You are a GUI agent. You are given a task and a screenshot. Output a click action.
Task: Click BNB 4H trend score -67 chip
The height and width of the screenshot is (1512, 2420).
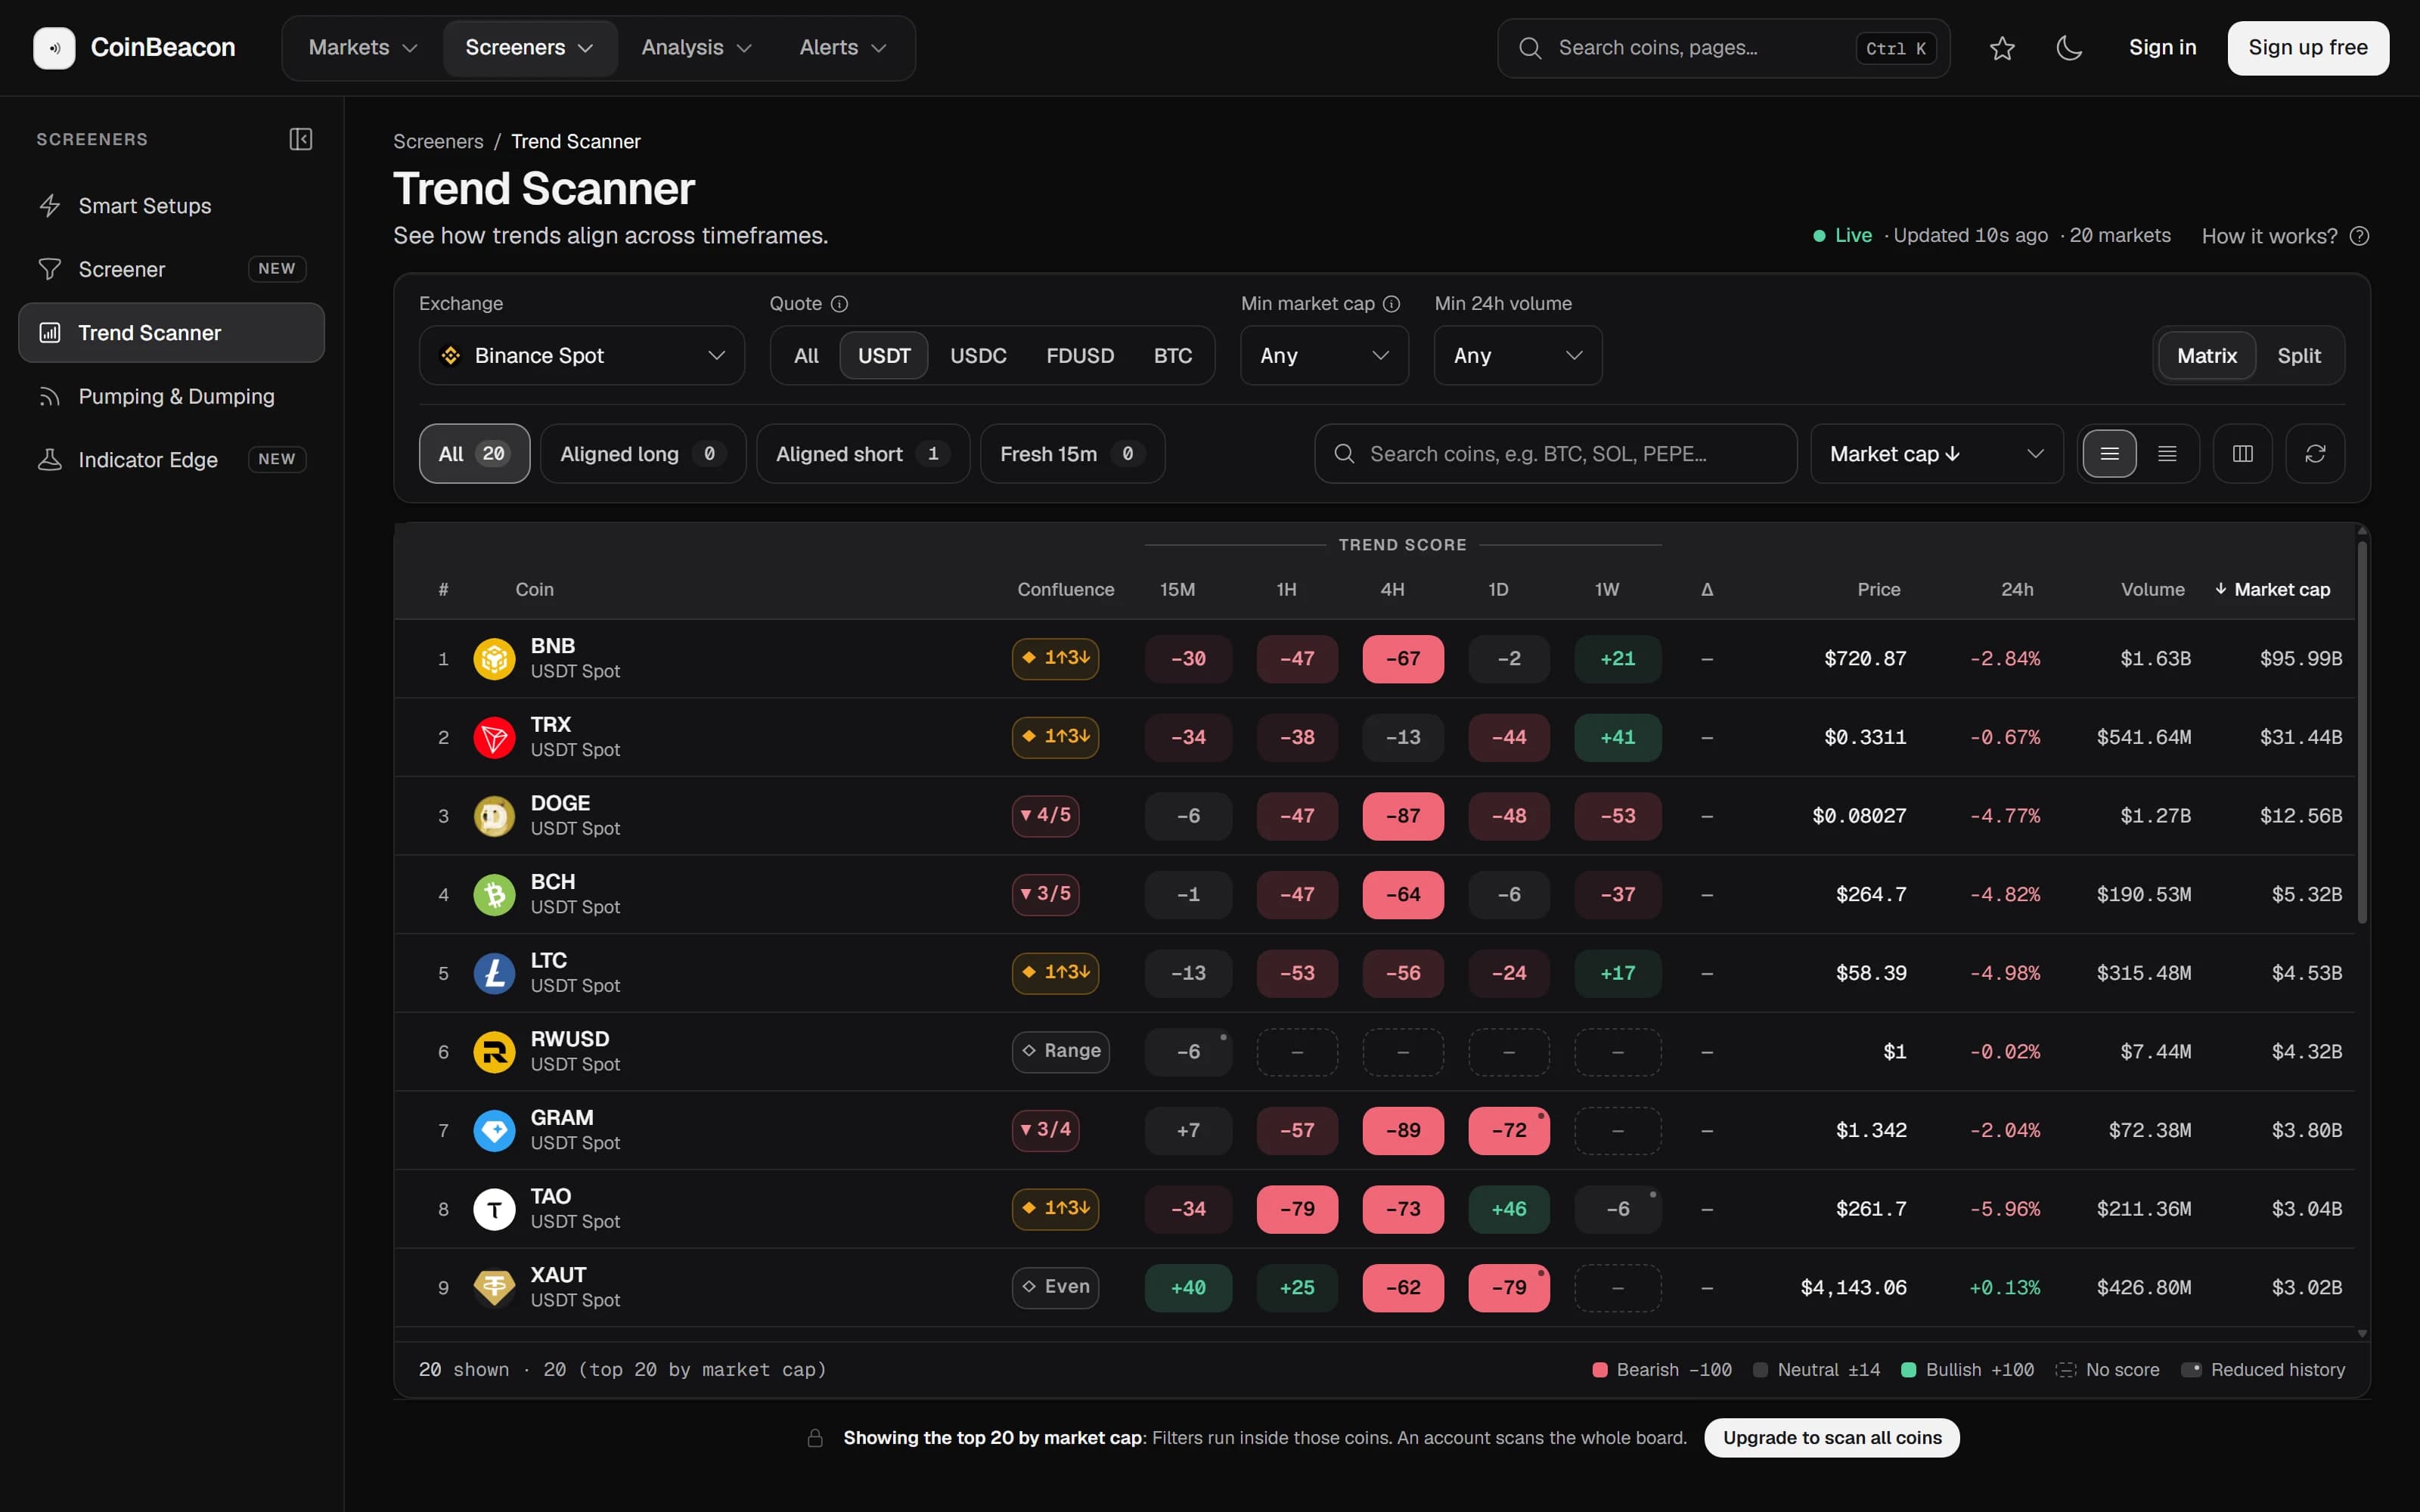click(x=1403, y=659)
